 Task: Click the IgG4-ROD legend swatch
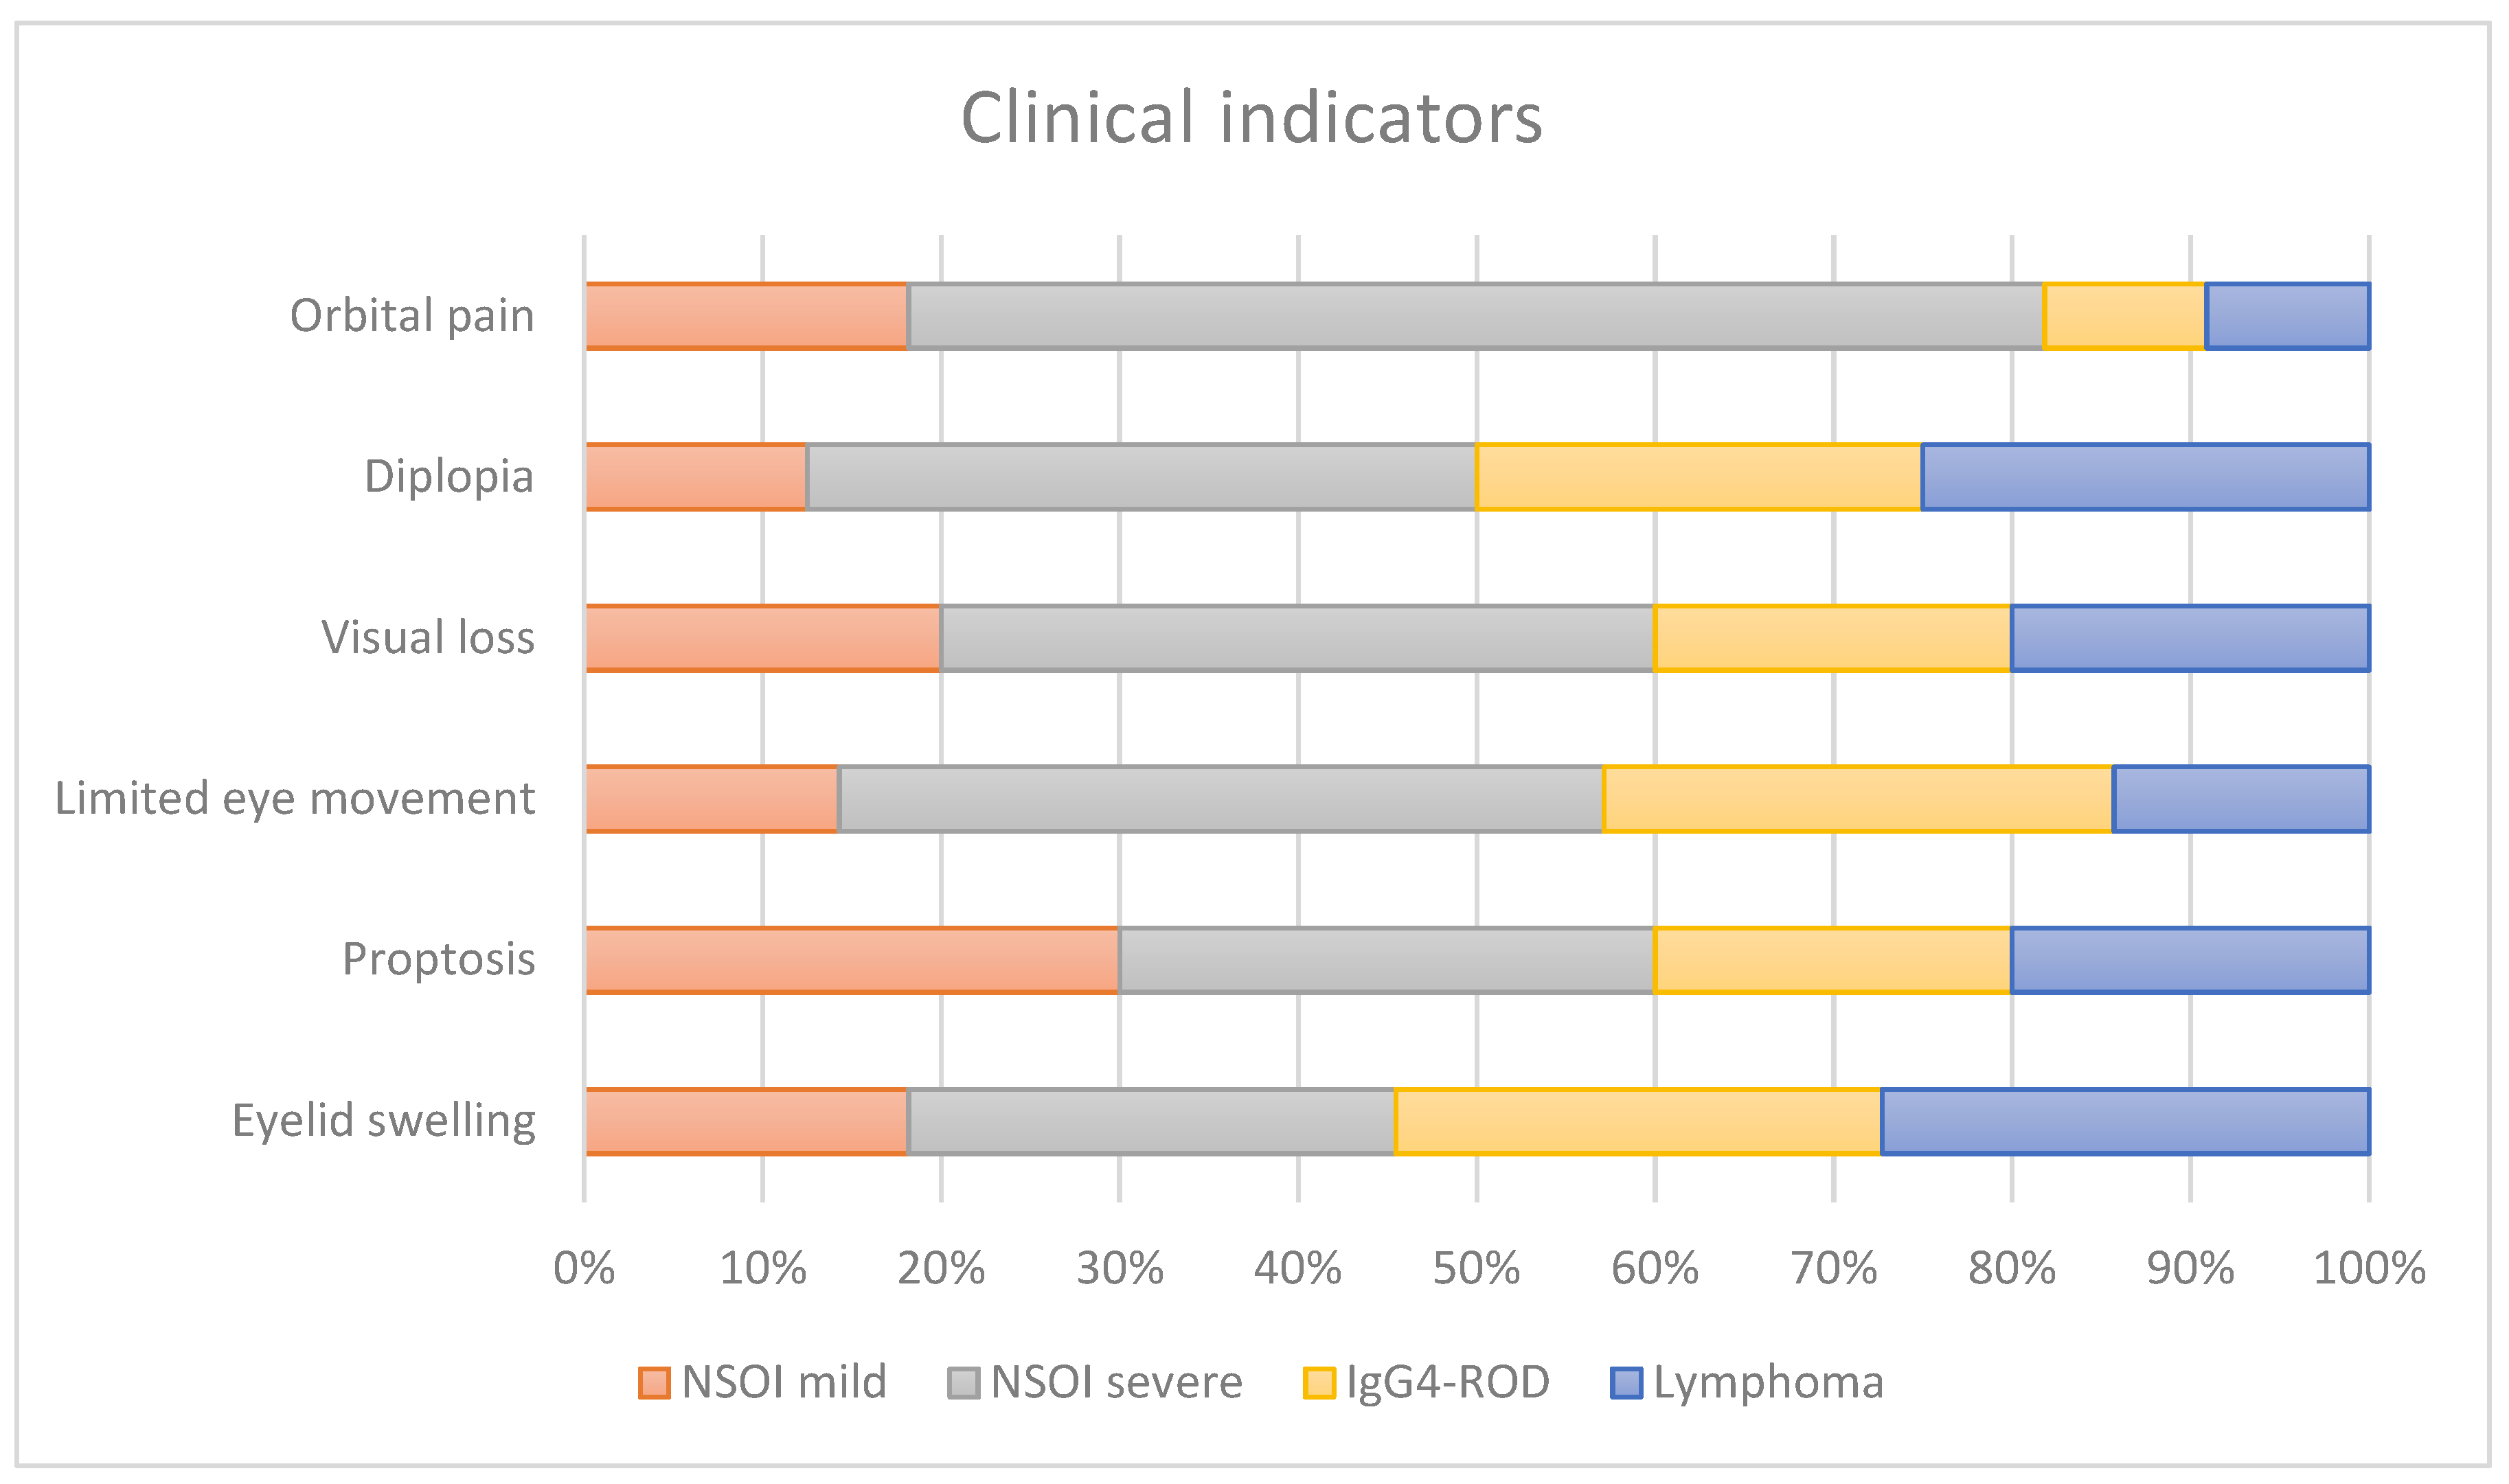(1319, 1383)
